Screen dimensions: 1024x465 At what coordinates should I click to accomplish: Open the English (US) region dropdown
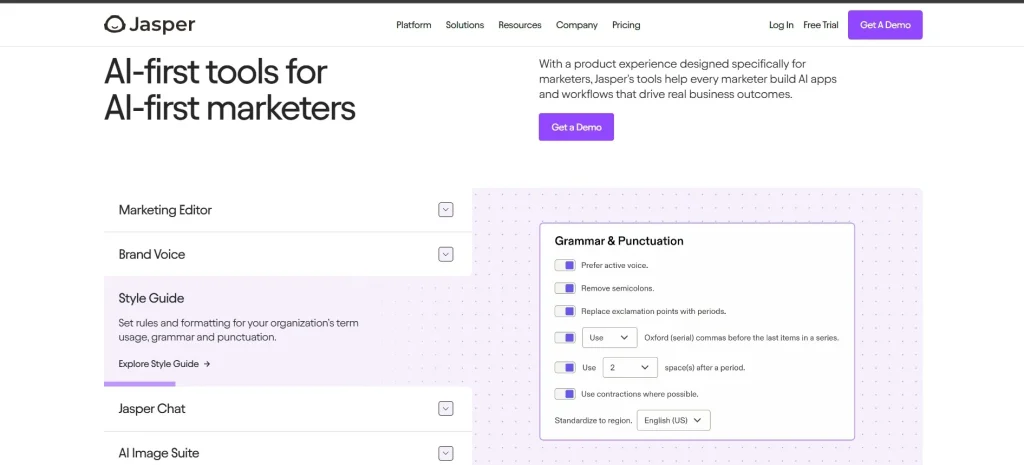click(x=673, y=421)
